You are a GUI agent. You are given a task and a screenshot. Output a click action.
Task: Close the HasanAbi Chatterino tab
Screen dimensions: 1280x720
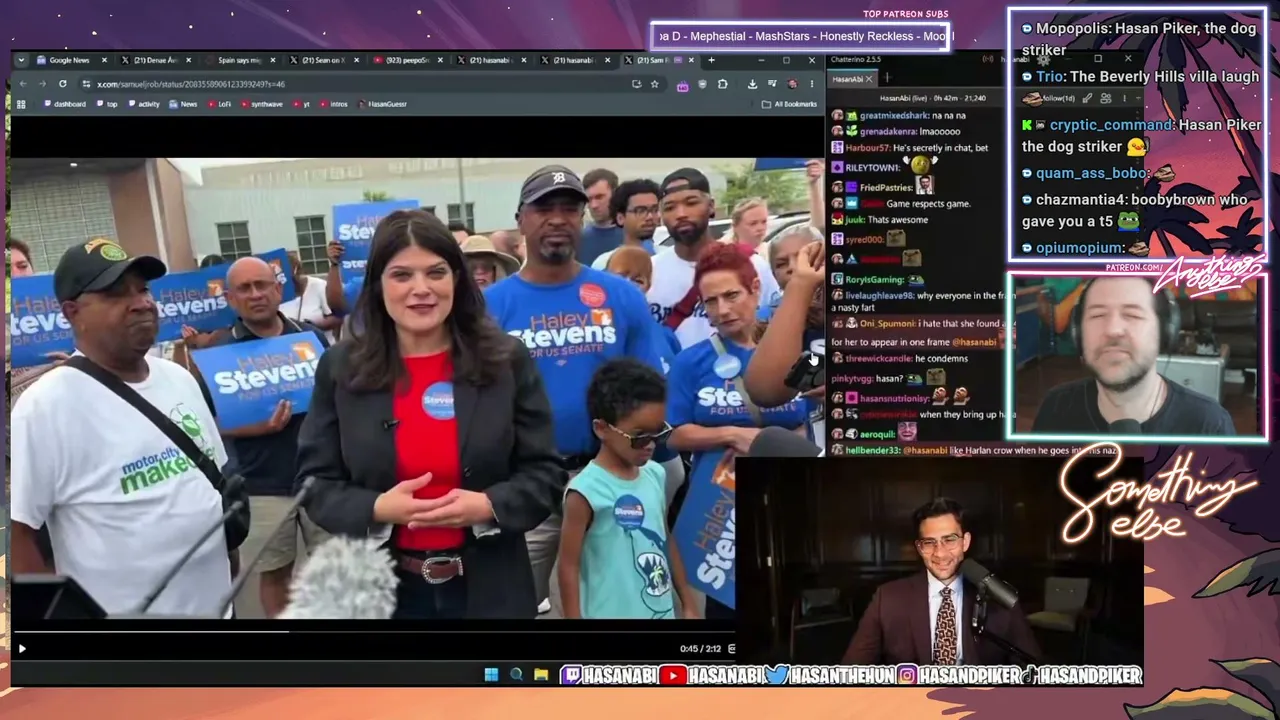[869, 79]
